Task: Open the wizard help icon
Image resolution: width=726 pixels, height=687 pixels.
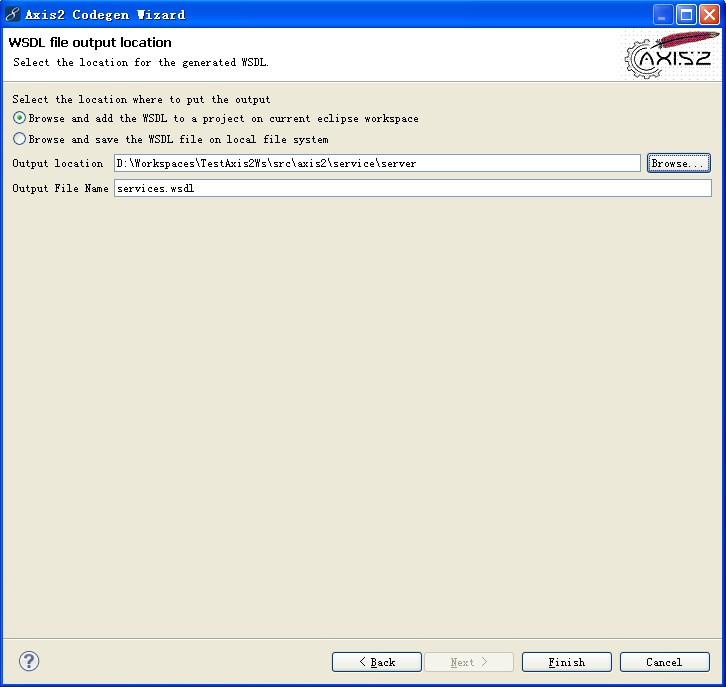Action: pos(29,661)
